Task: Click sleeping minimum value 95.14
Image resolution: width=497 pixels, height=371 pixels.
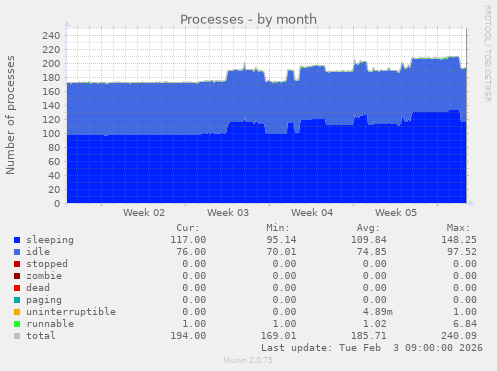Action: click(281, 240)
